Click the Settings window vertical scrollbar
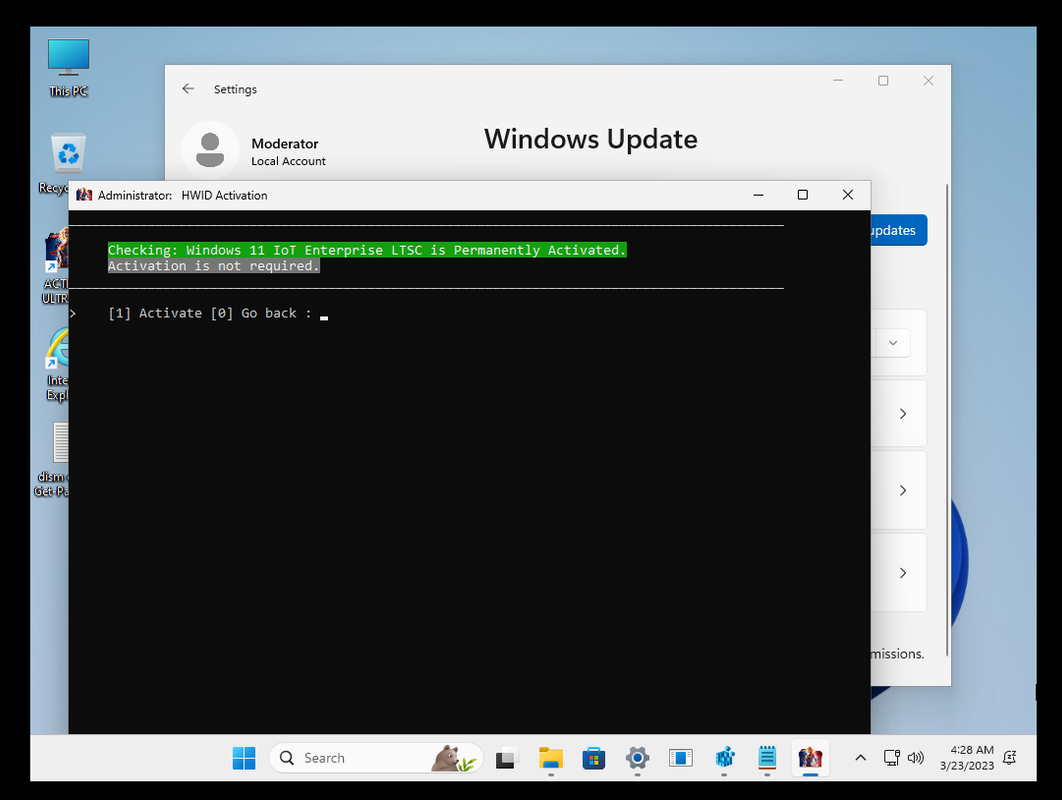Viewport: 1062px width, 800px height. [947, 420]
